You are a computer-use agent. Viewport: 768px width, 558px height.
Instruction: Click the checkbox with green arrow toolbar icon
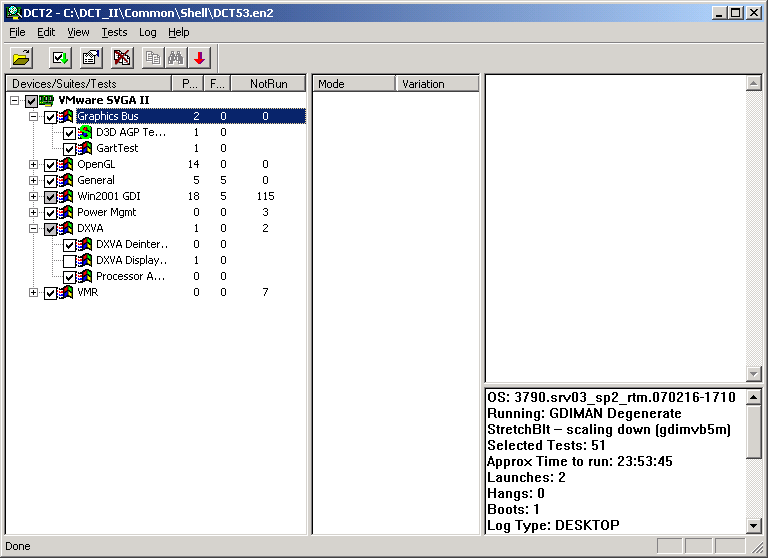[60, 58]
